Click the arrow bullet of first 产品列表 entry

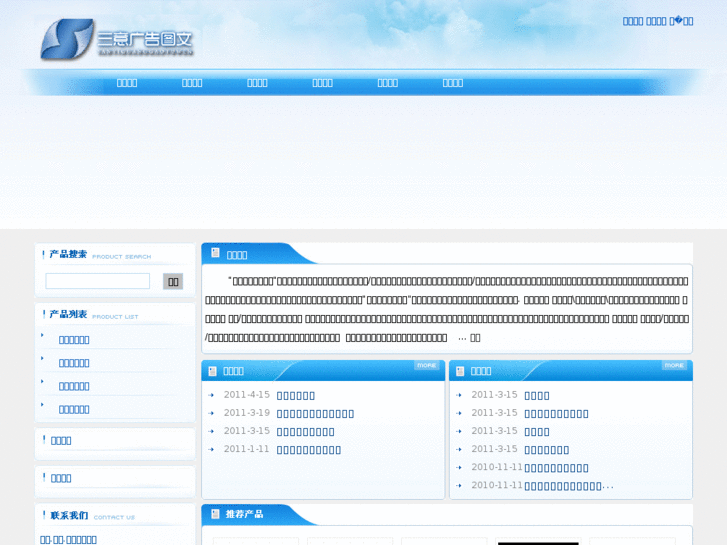point(42,335)
